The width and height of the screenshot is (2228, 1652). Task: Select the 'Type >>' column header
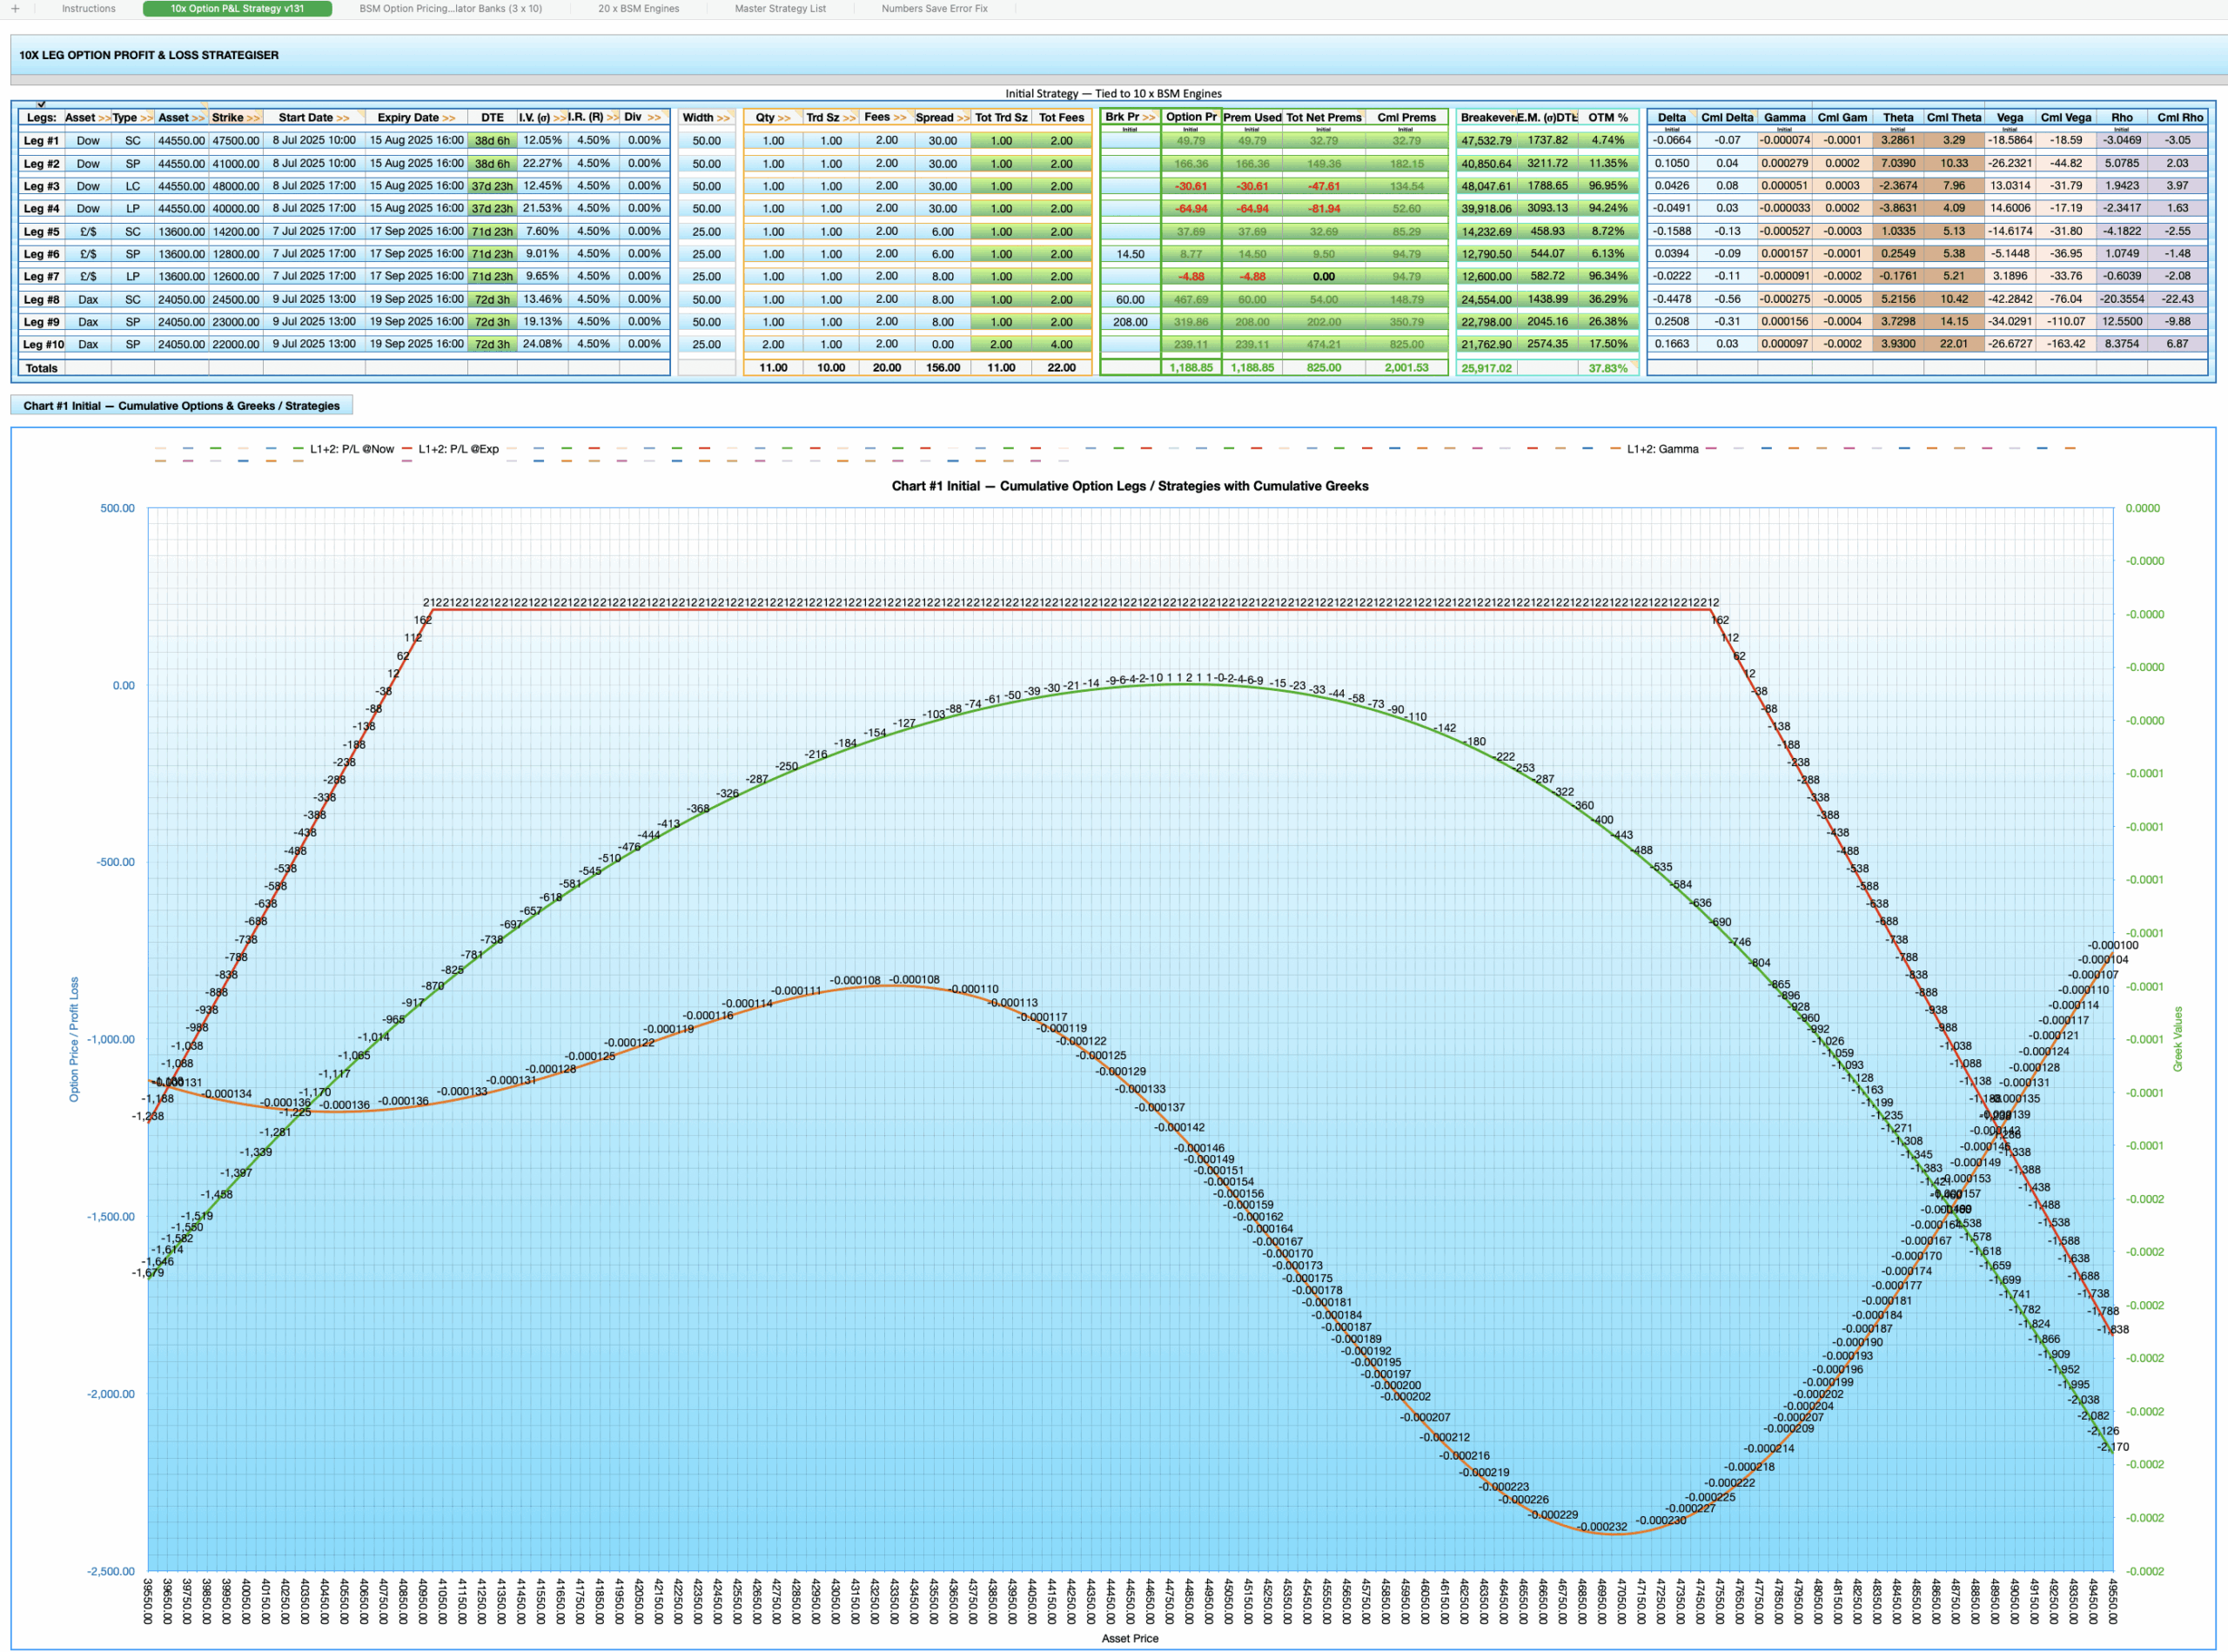[x=132, y=118]
